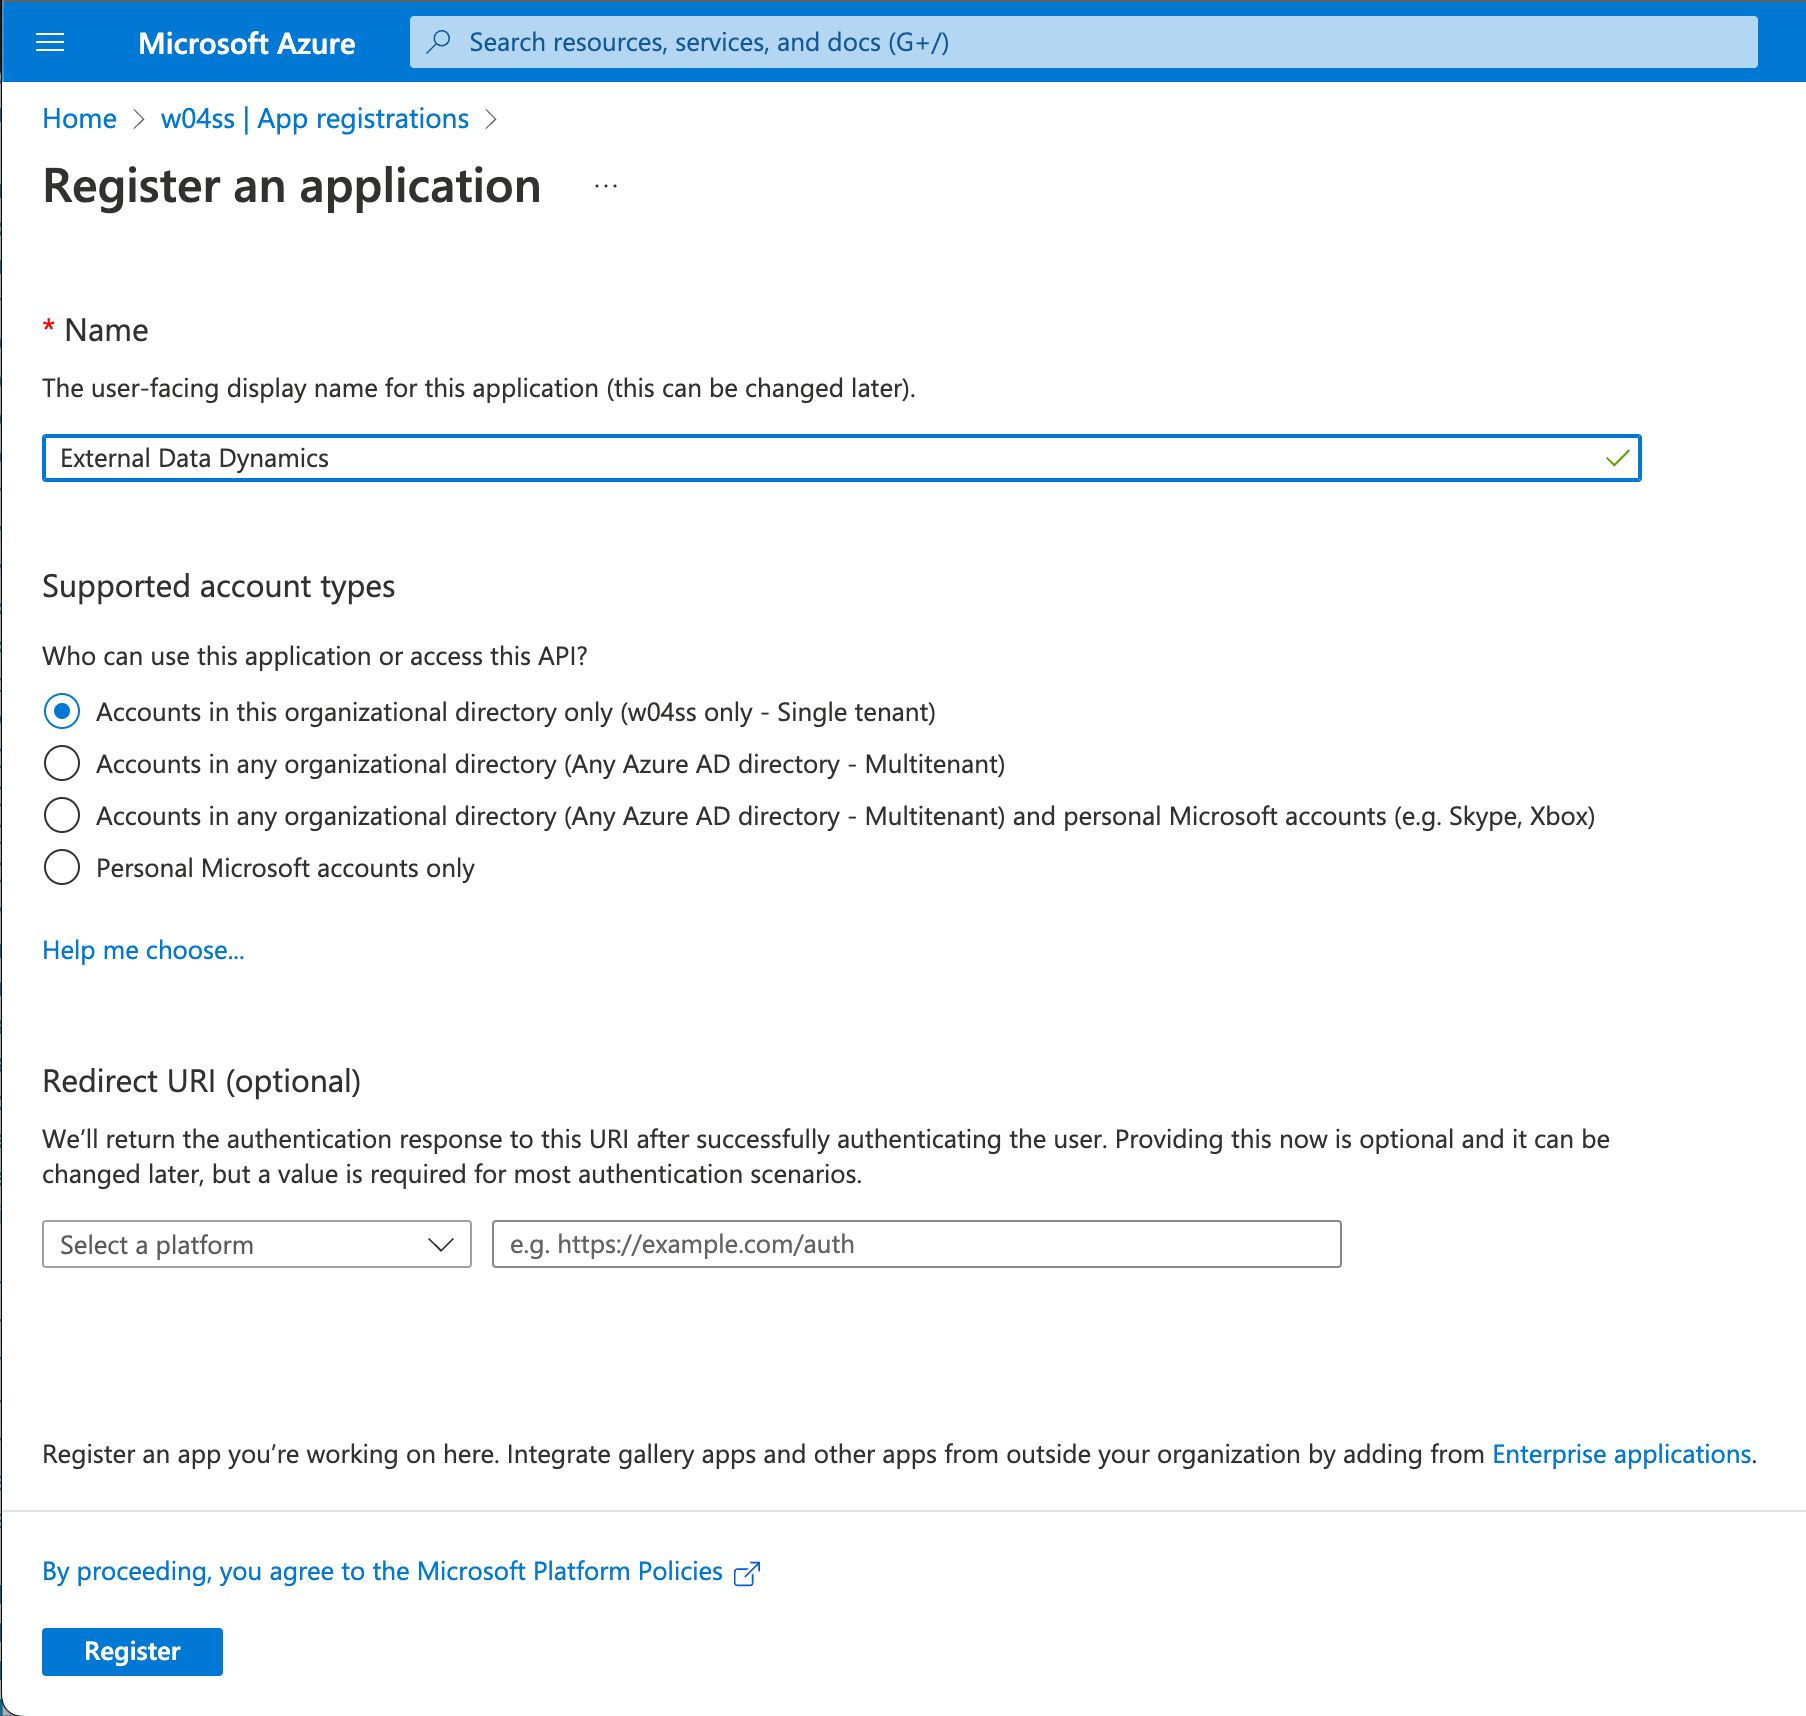Open the ellipsis more options menu
Viewport: 1806px width, 1716px height.
[x=606, y=186]
